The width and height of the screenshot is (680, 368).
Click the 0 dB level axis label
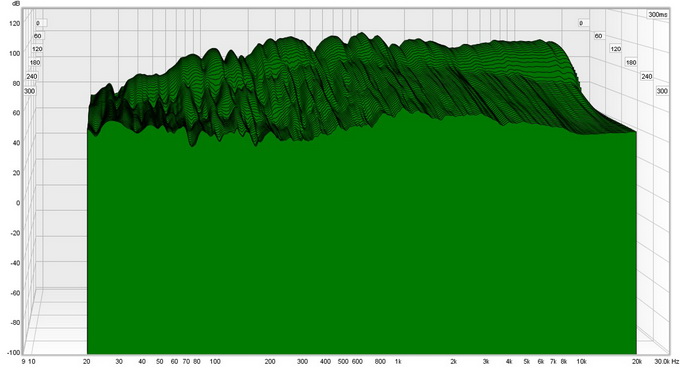coord(18,203)
